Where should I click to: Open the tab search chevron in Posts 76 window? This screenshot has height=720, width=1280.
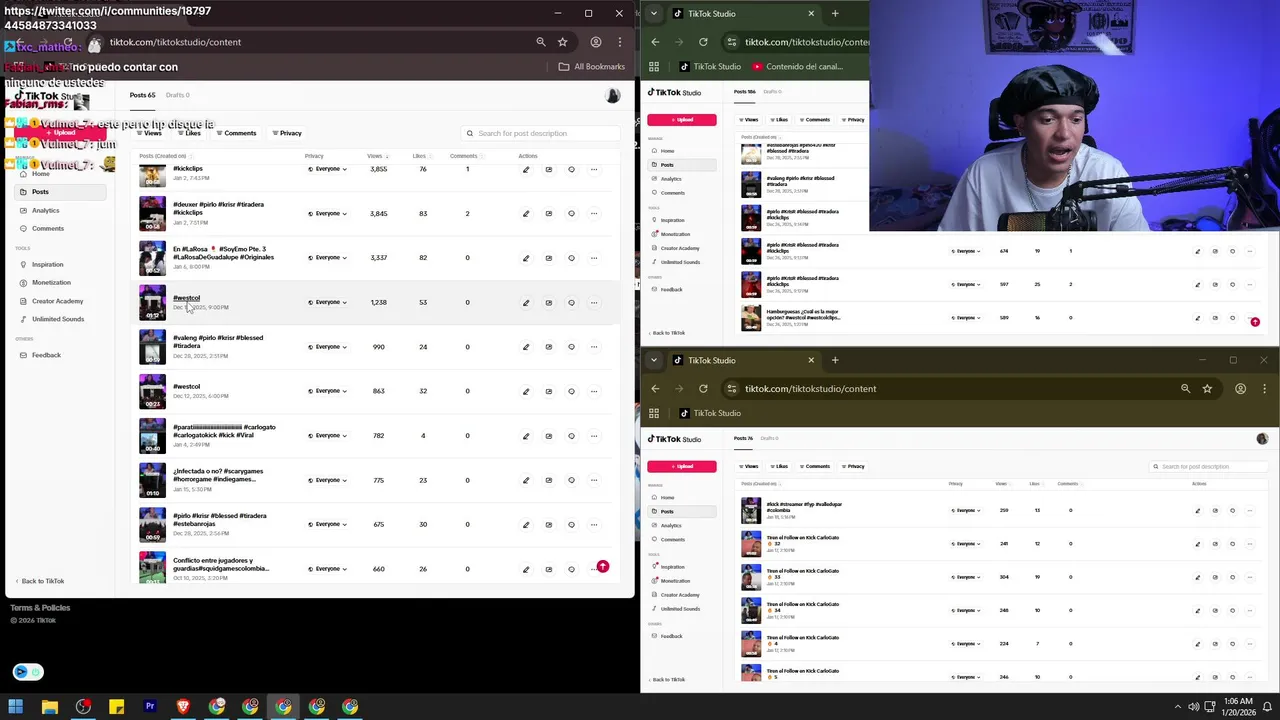click(654, 360)
